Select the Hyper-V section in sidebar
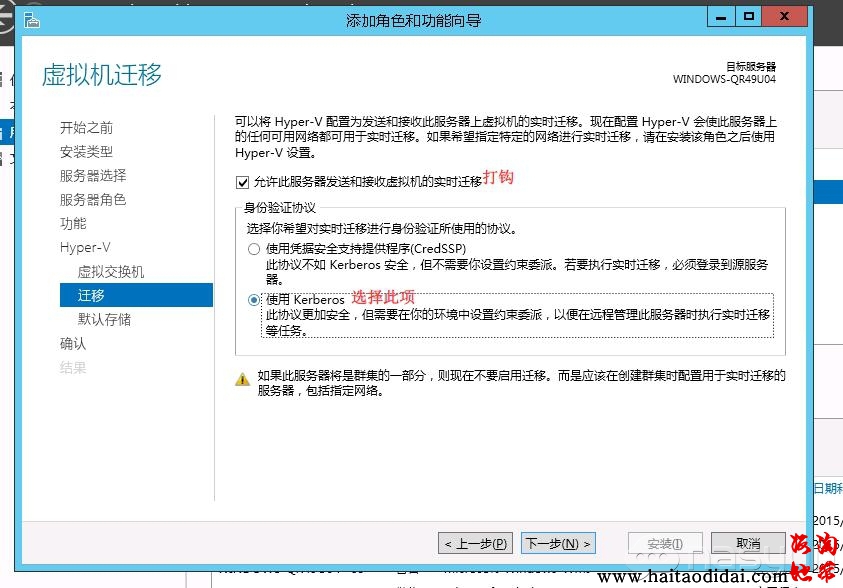 point(84,248)
